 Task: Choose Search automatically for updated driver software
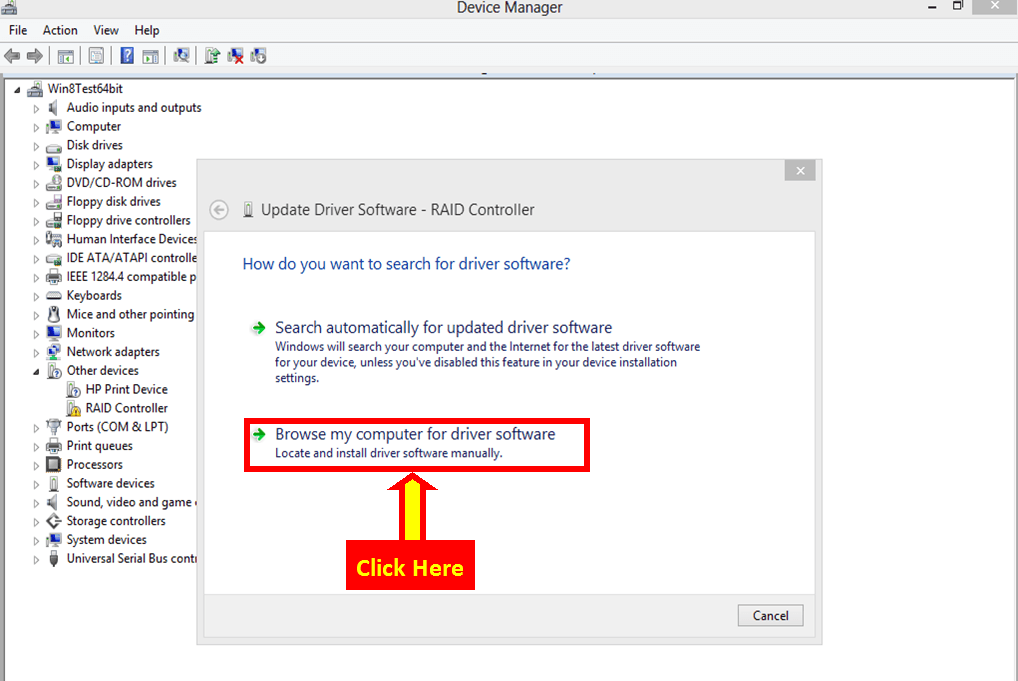coord(443,328)
